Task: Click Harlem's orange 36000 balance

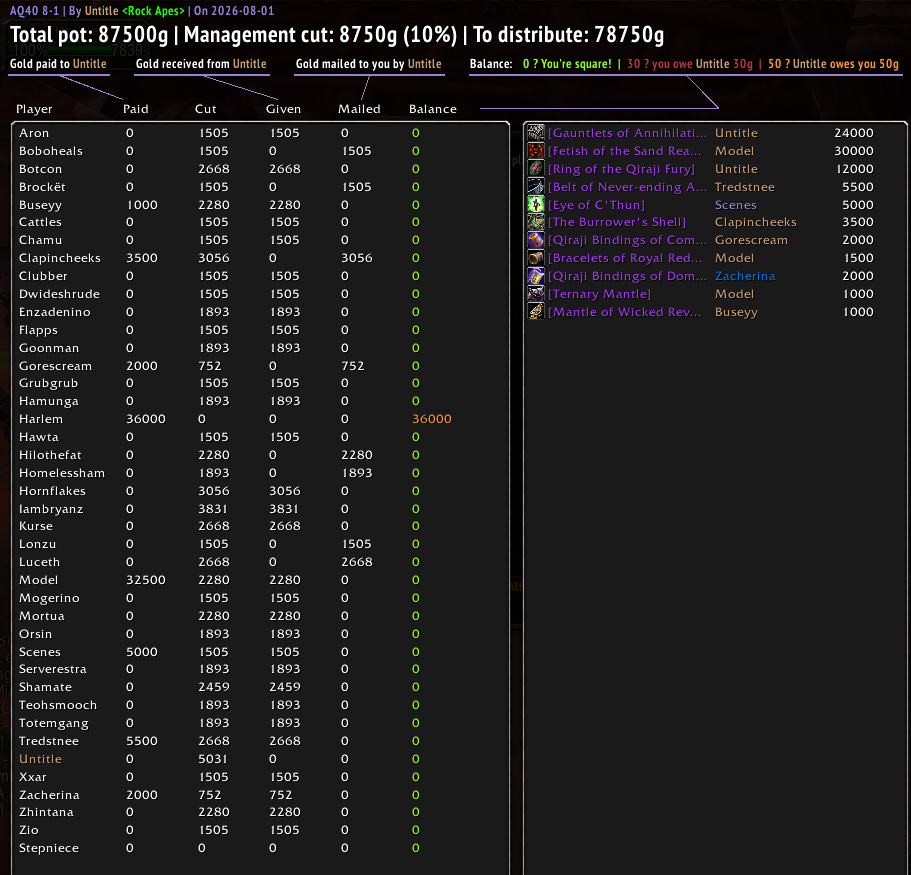Action: coord(432,419)
